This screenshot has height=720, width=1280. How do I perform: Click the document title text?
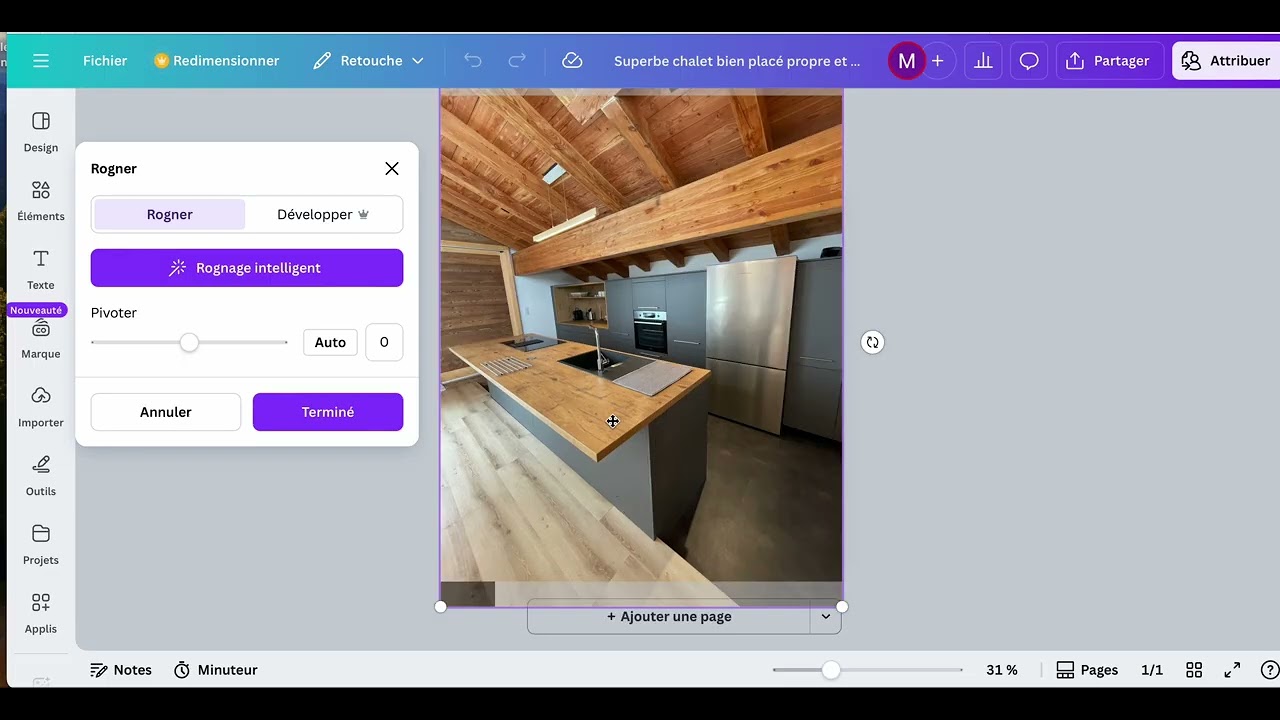tap(737, 61)
